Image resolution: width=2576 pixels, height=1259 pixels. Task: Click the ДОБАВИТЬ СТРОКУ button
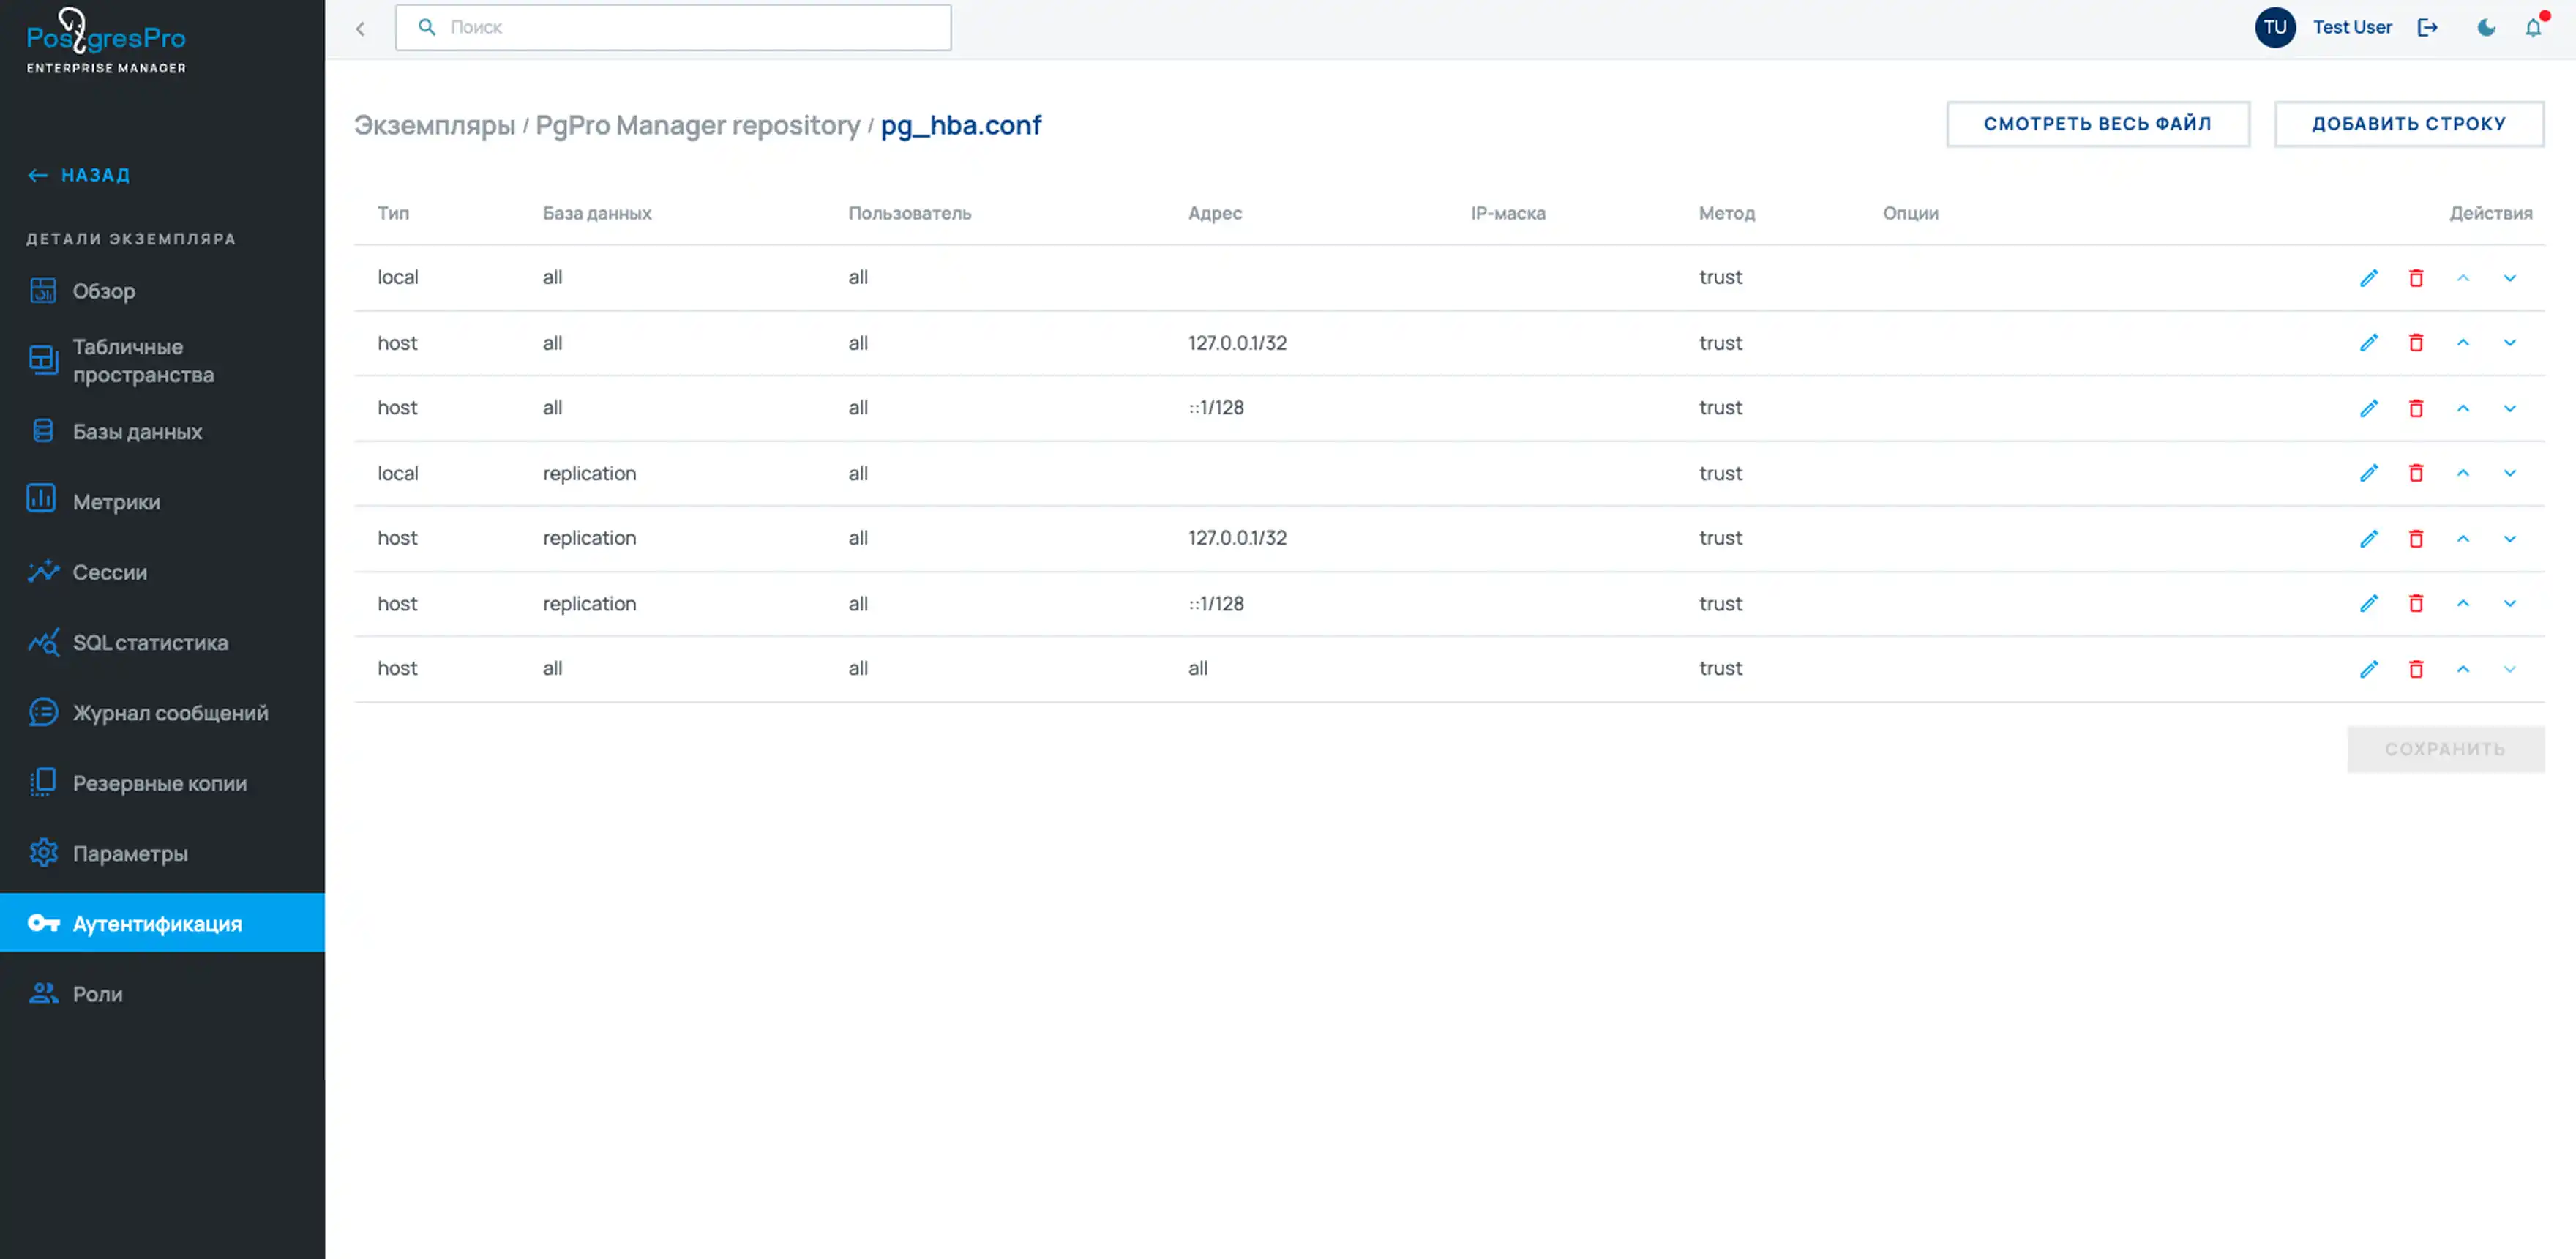click(x=2408, y=124)
